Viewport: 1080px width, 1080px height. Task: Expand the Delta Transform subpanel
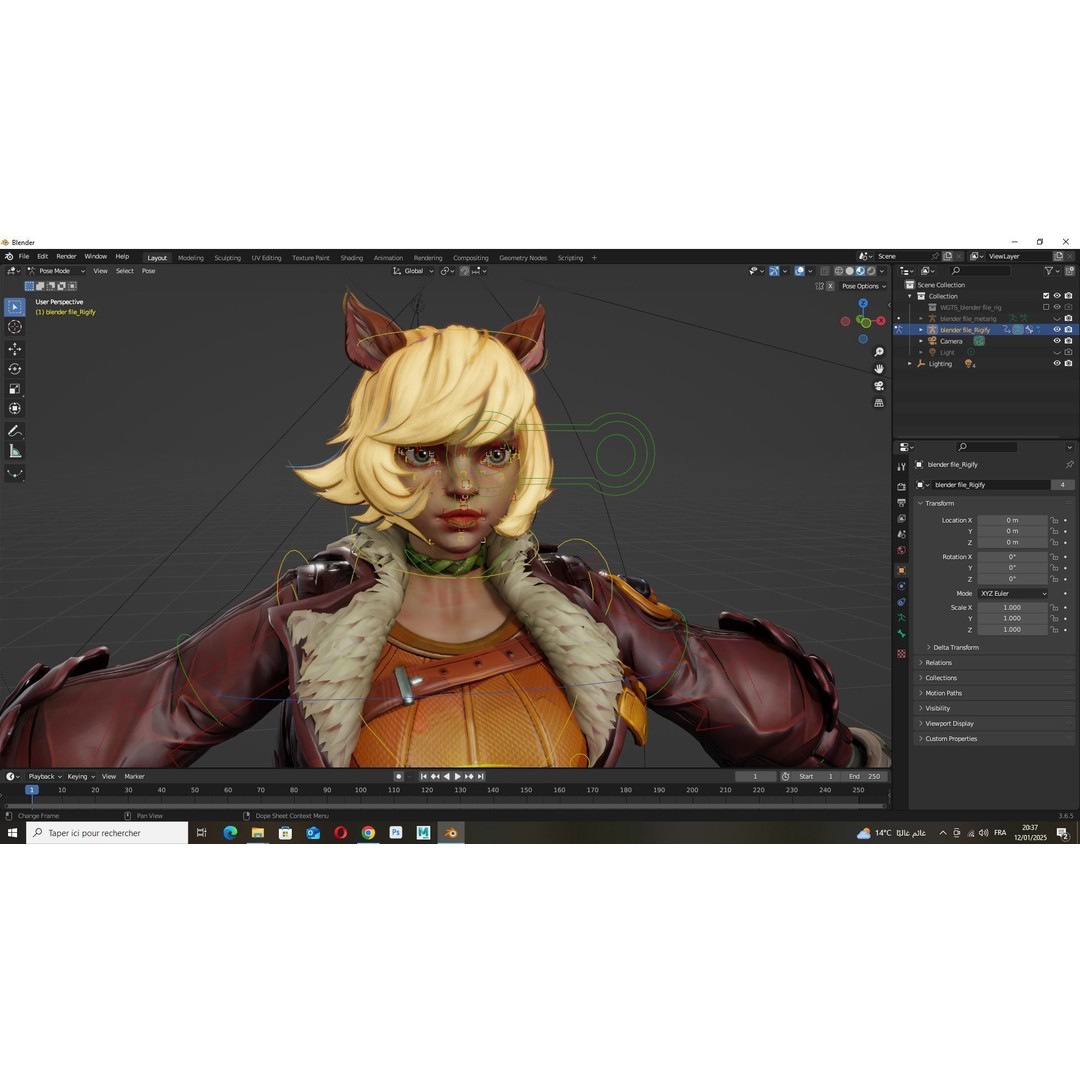(x=928, y=647)
